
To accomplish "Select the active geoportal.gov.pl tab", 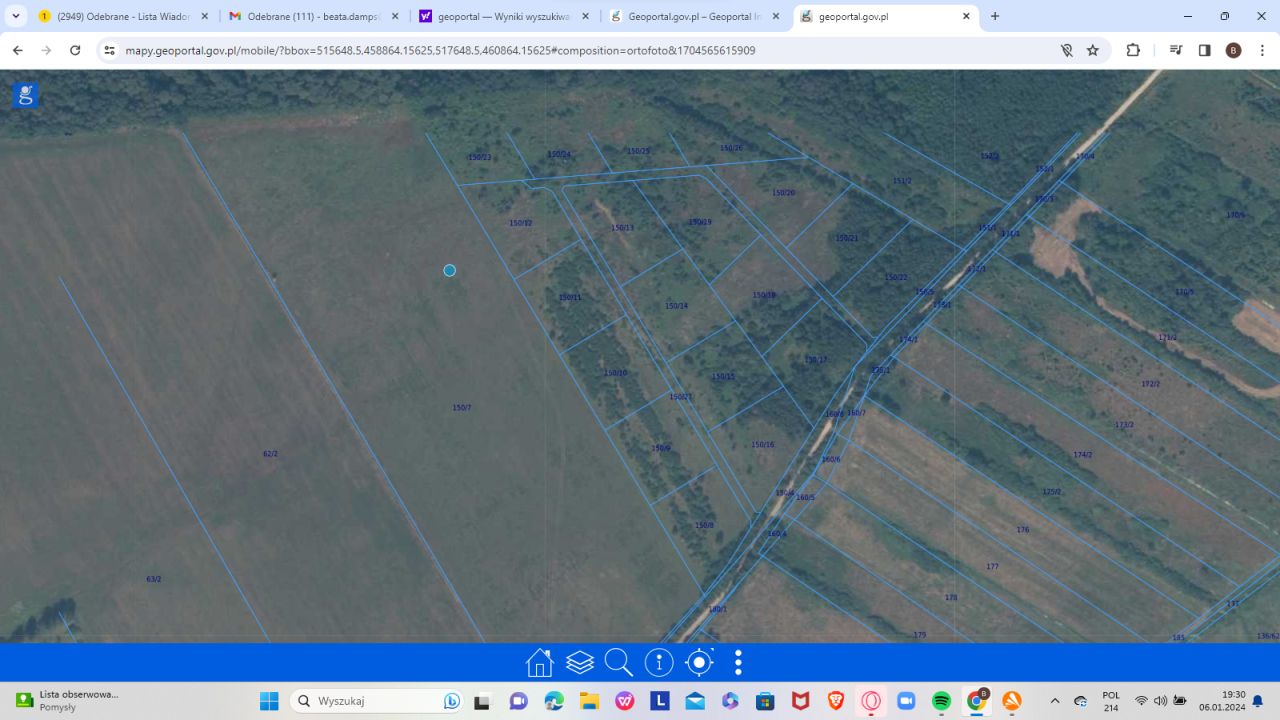I will 885,16.
